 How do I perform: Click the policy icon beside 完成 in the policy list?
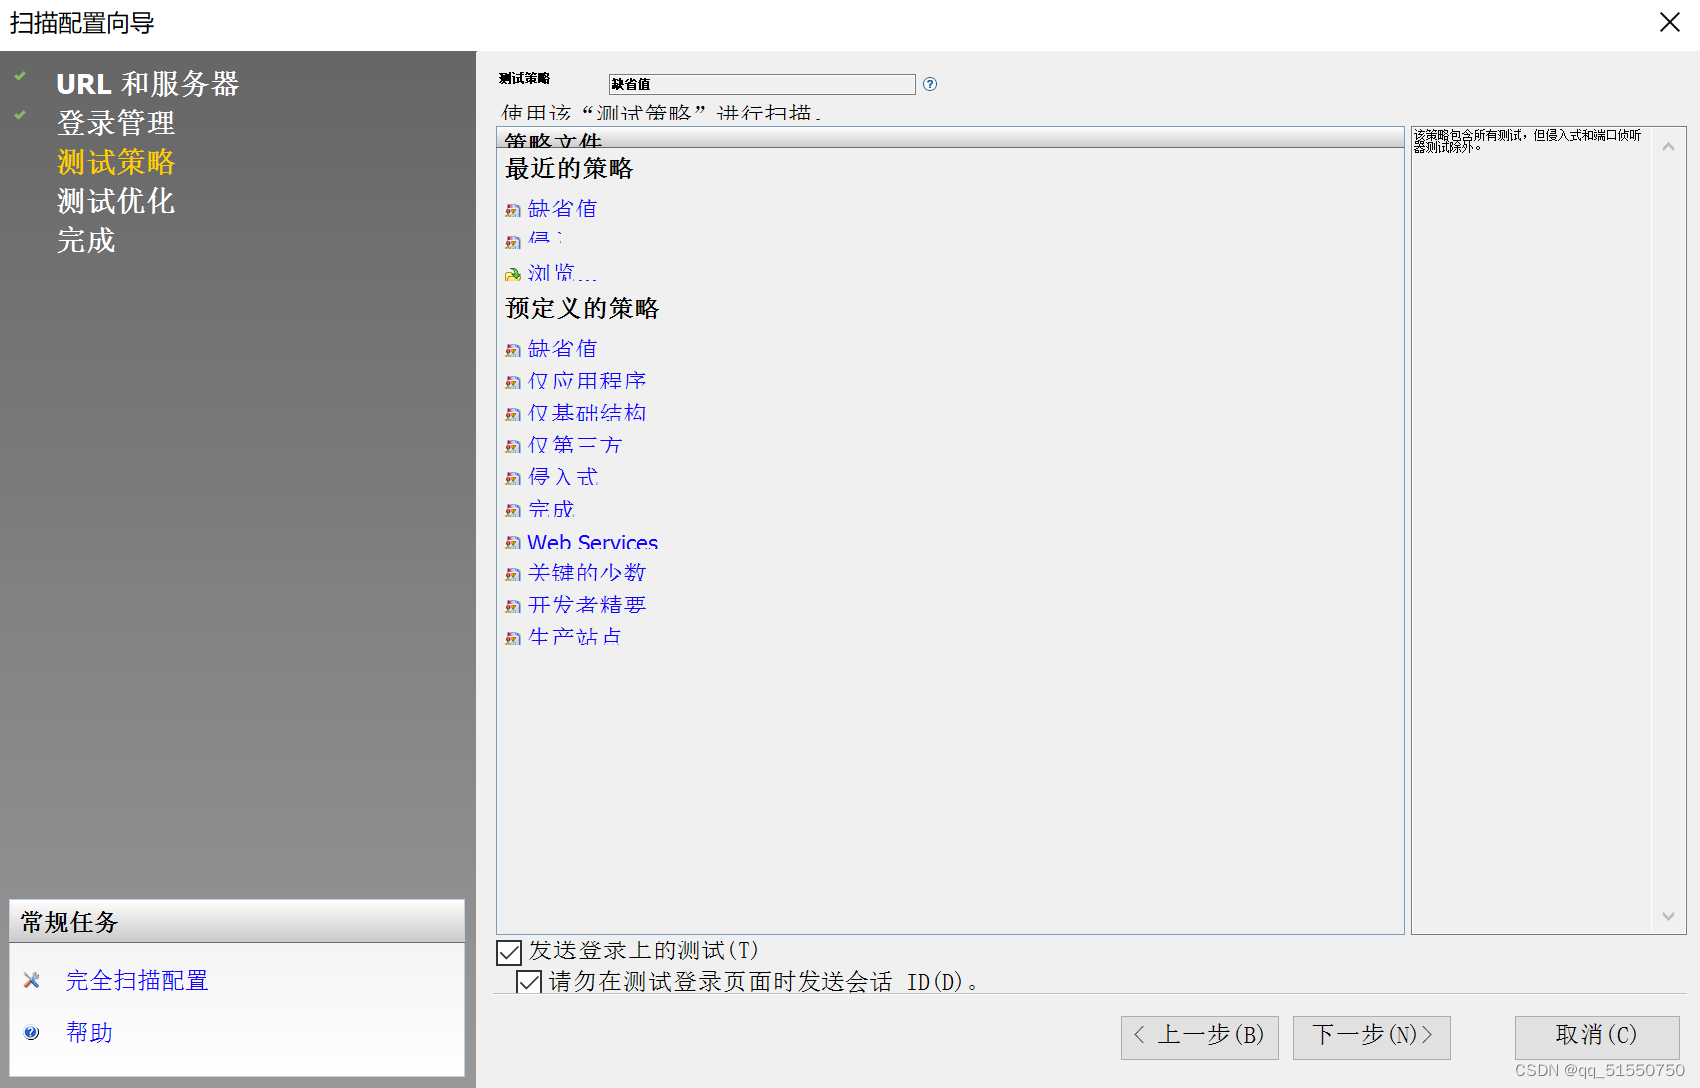click(513, 510)
